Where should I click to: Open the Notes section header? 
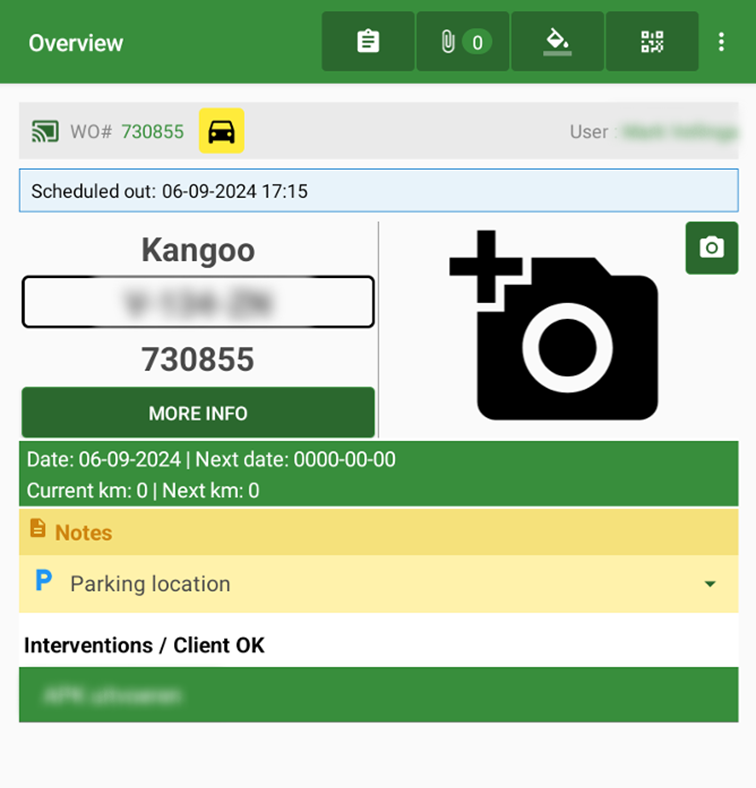(x=379, y=532)
